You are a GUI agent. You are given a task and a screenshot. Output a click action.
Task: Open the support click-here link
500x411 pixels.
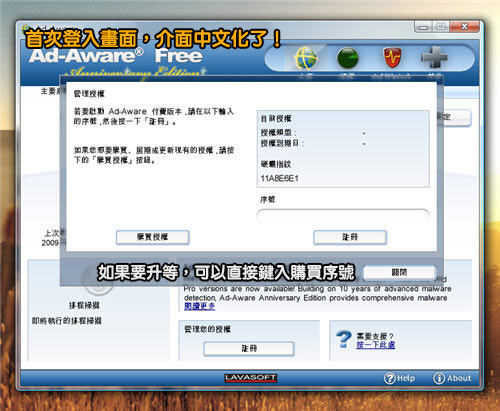[376, 345]
